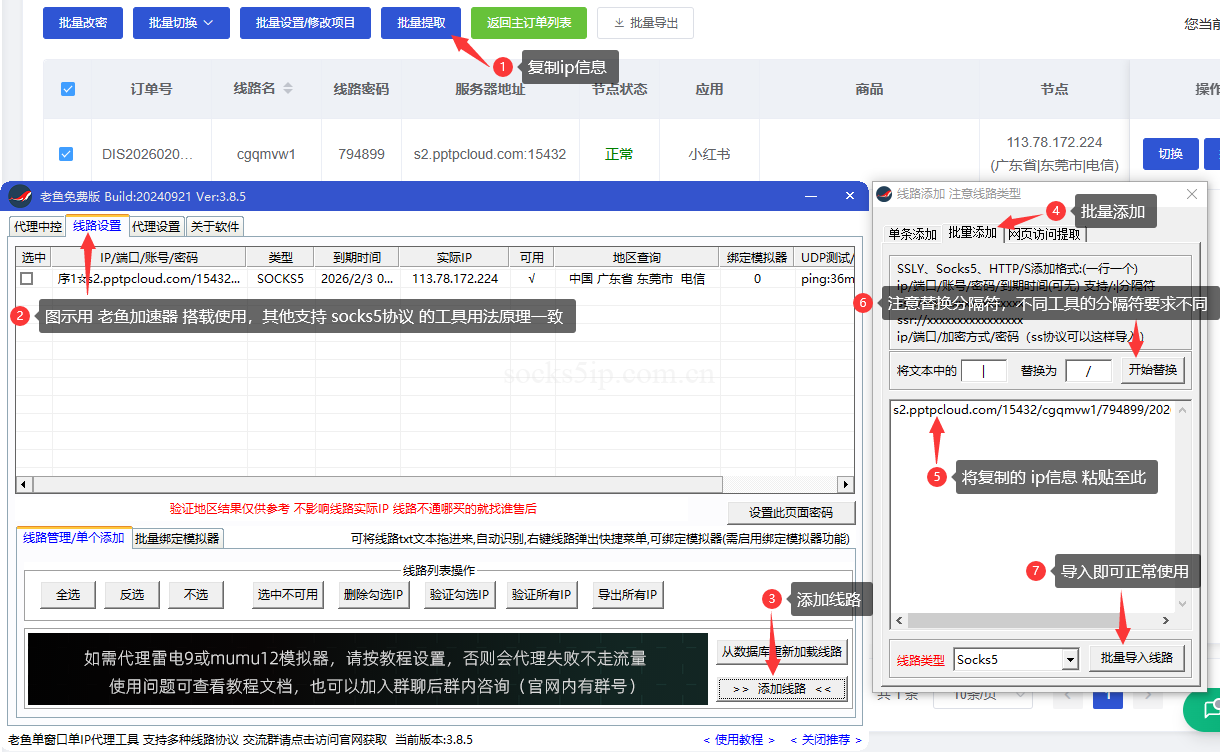Viewport: 1220px width, 752px height.
Task: Switch to the 代理设置 tab
Action: [156, 225]
